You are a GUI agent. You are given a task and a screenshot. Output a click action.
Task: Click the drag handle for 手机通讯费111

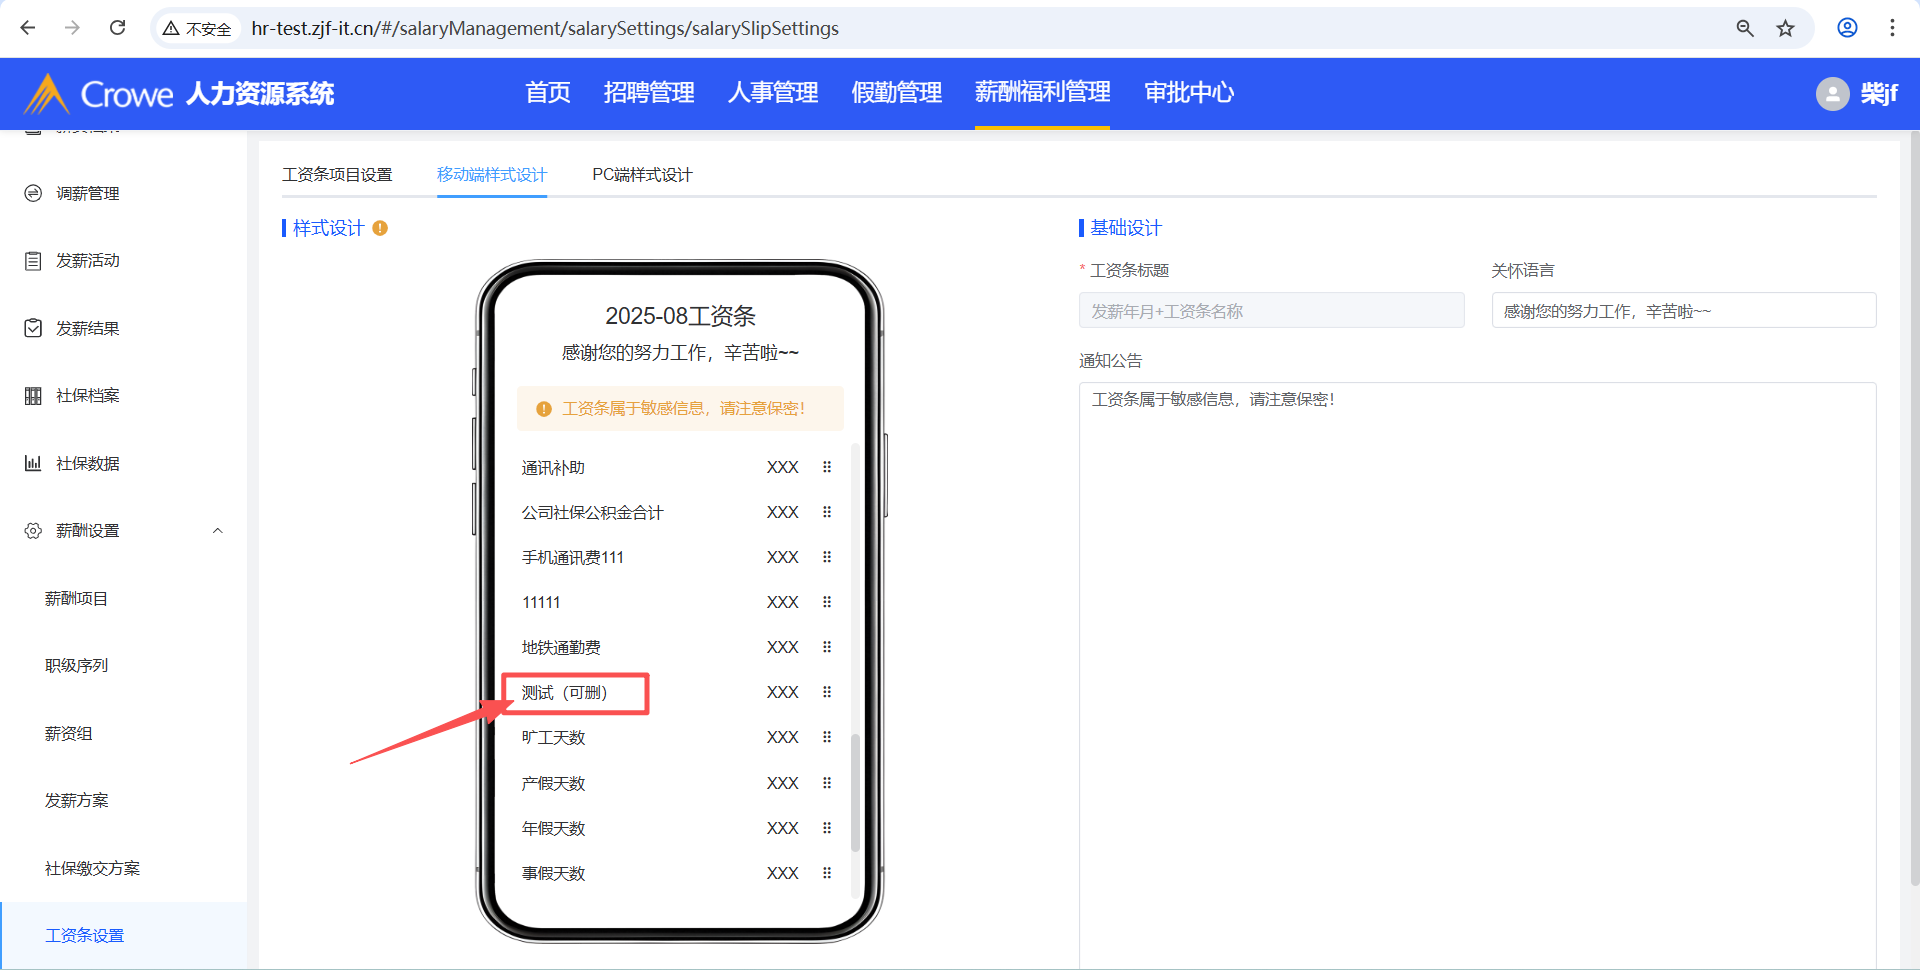(827, 557)
